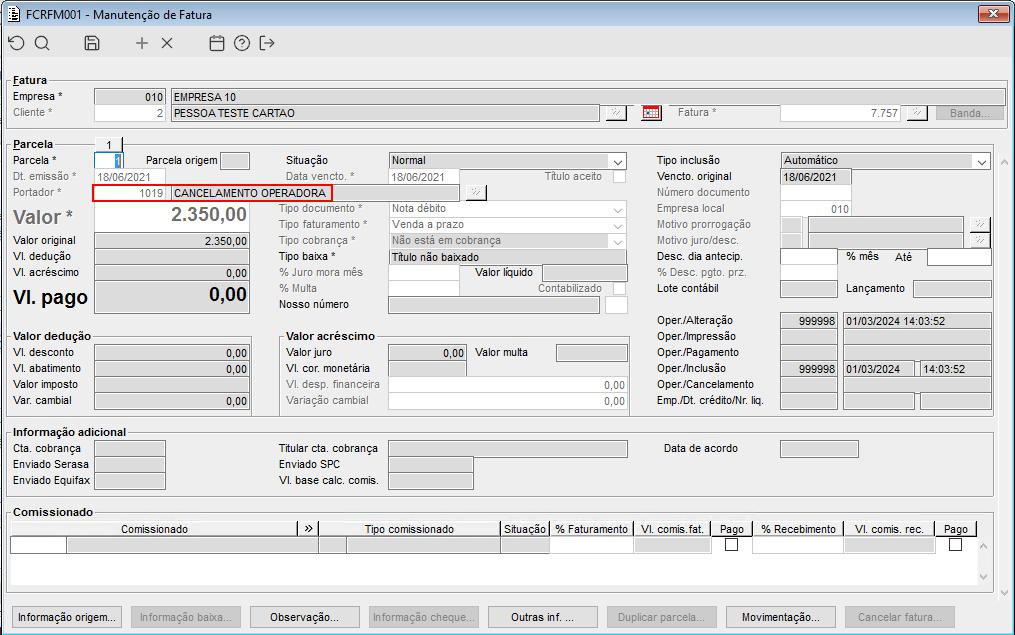Click the Fatura number field 7.757
The width and height of the screenshot is (1015, 635).
pos(841,113)
